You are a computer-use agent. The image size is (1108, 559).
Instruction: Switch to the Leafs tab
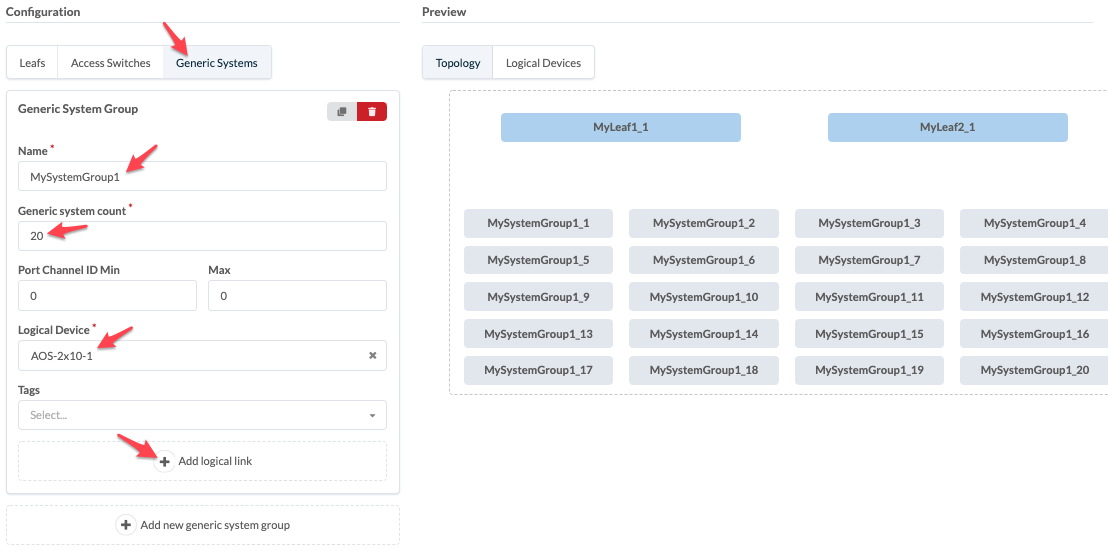pos(32,63)
